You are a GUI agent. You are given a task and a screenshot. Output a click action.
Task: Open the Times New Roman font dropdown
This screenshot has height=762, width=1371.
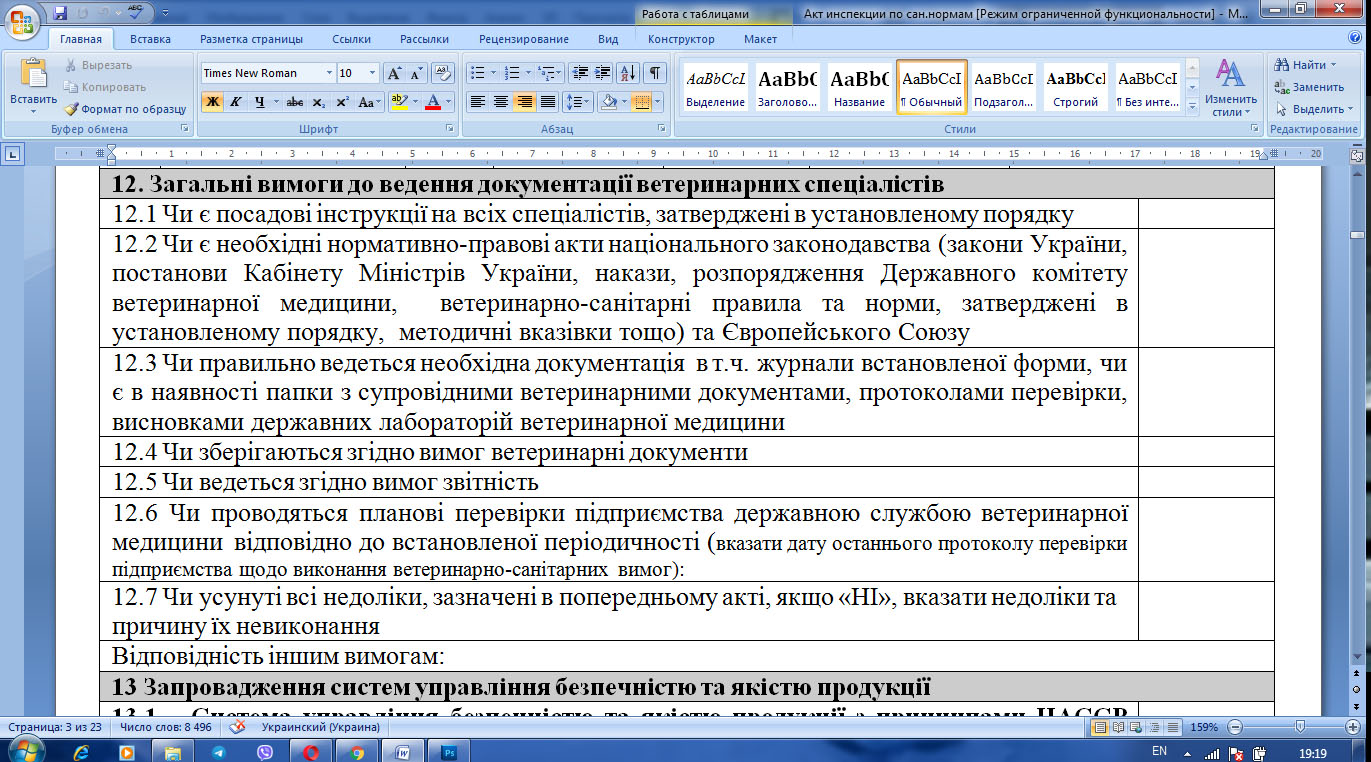click(329, 73)
